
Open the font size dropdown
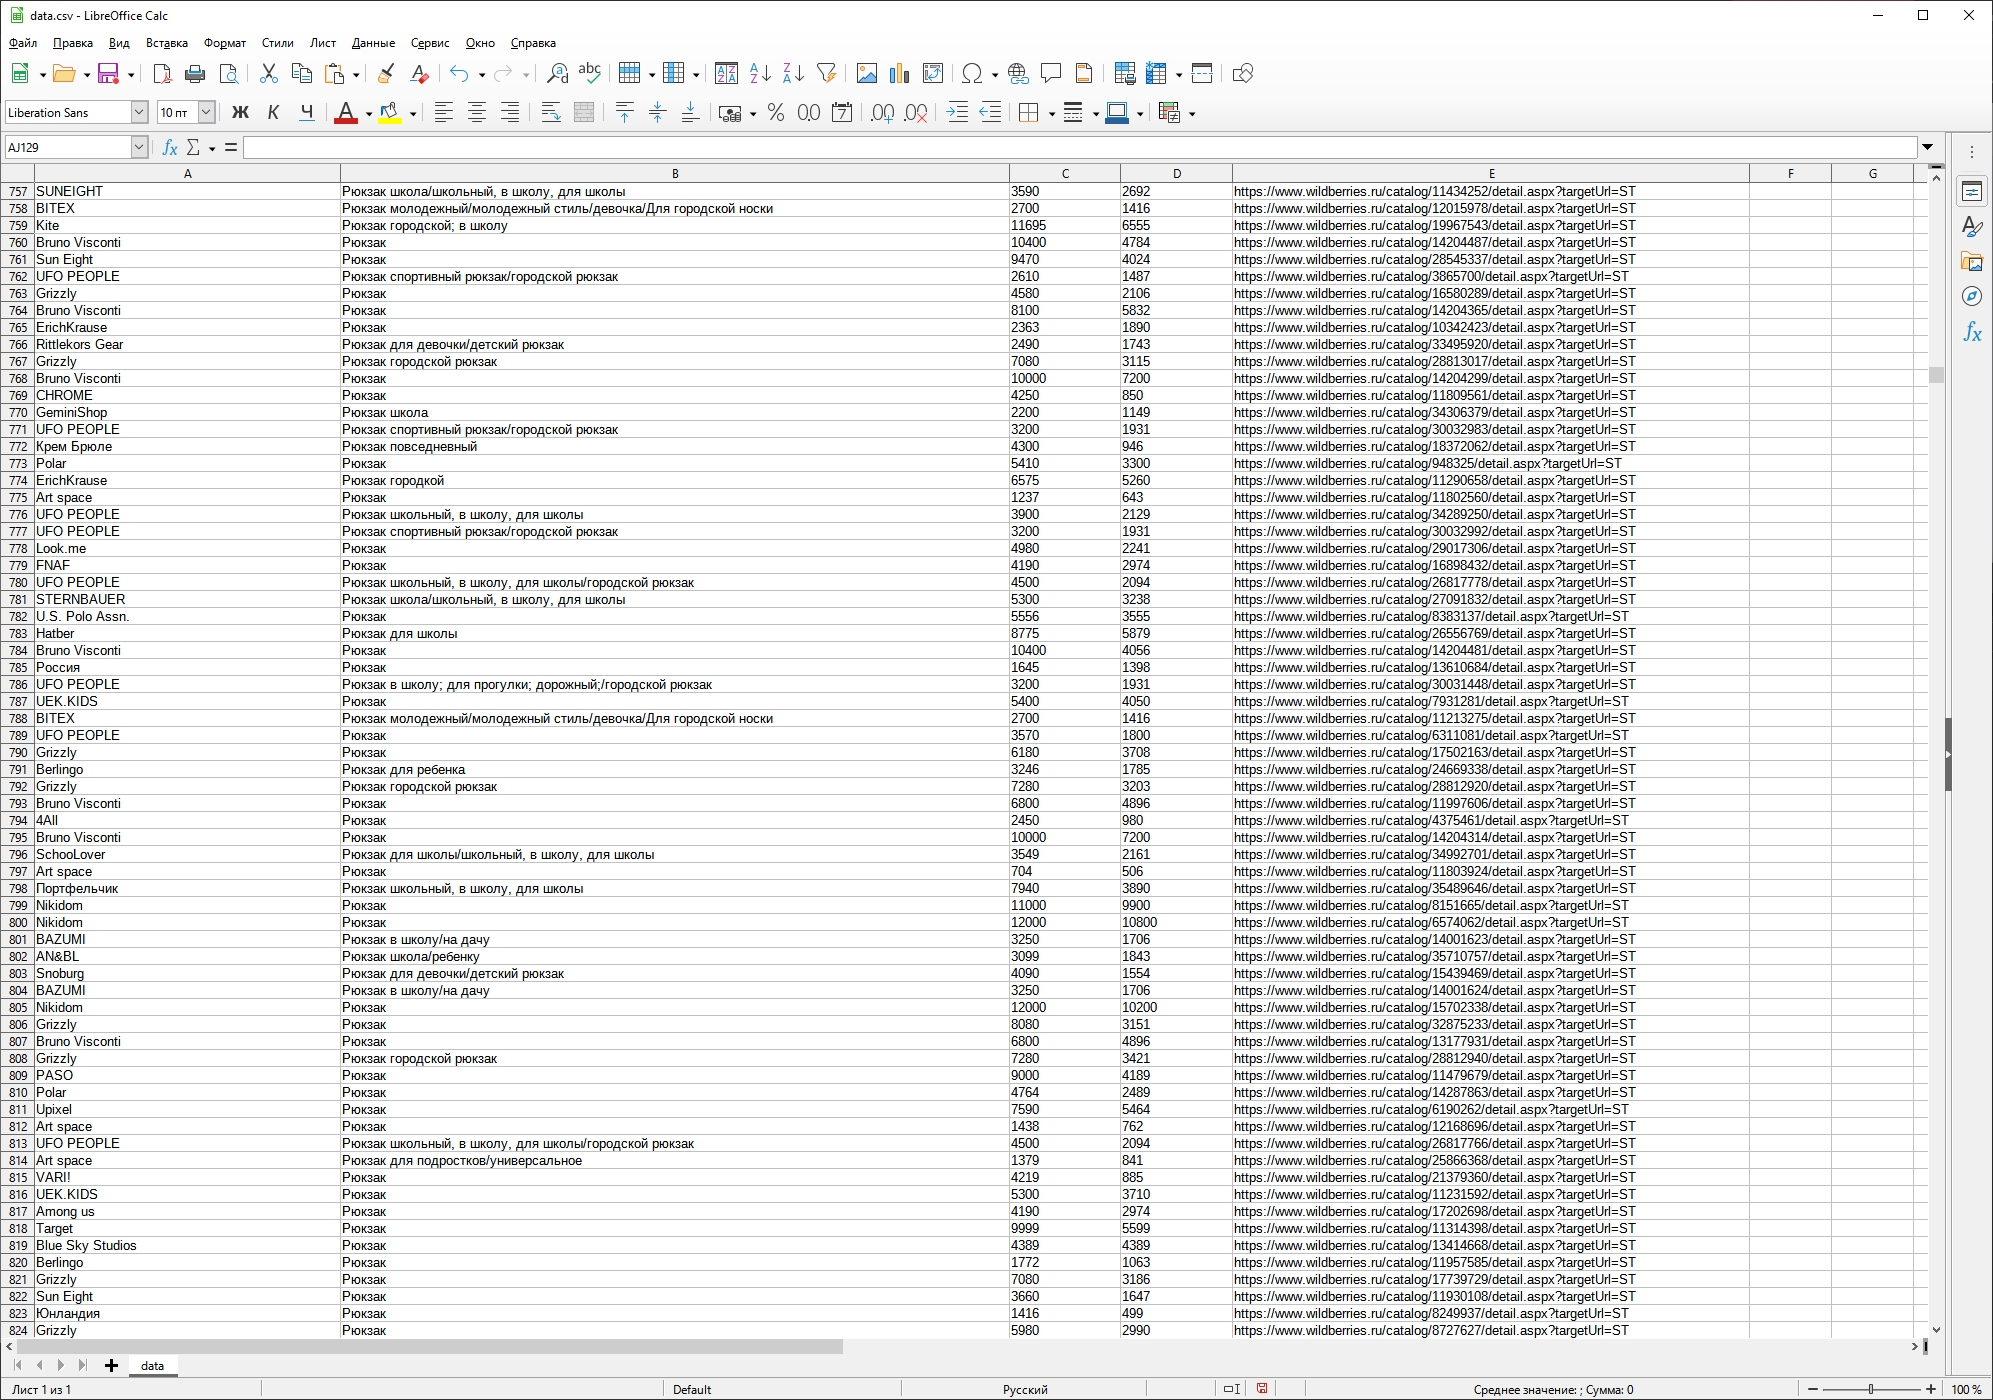(206, 113)
